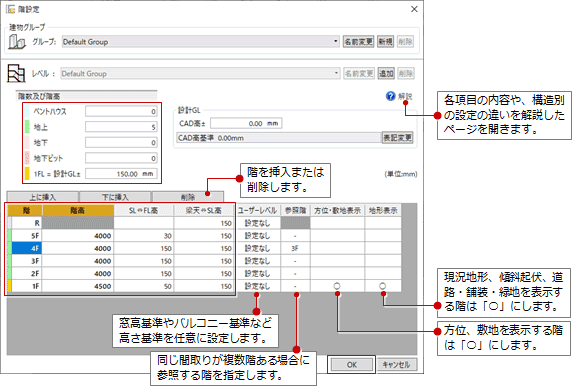Click the 地形表示 column header
This screenshot has width=572, height=390.
pos(383,211)
